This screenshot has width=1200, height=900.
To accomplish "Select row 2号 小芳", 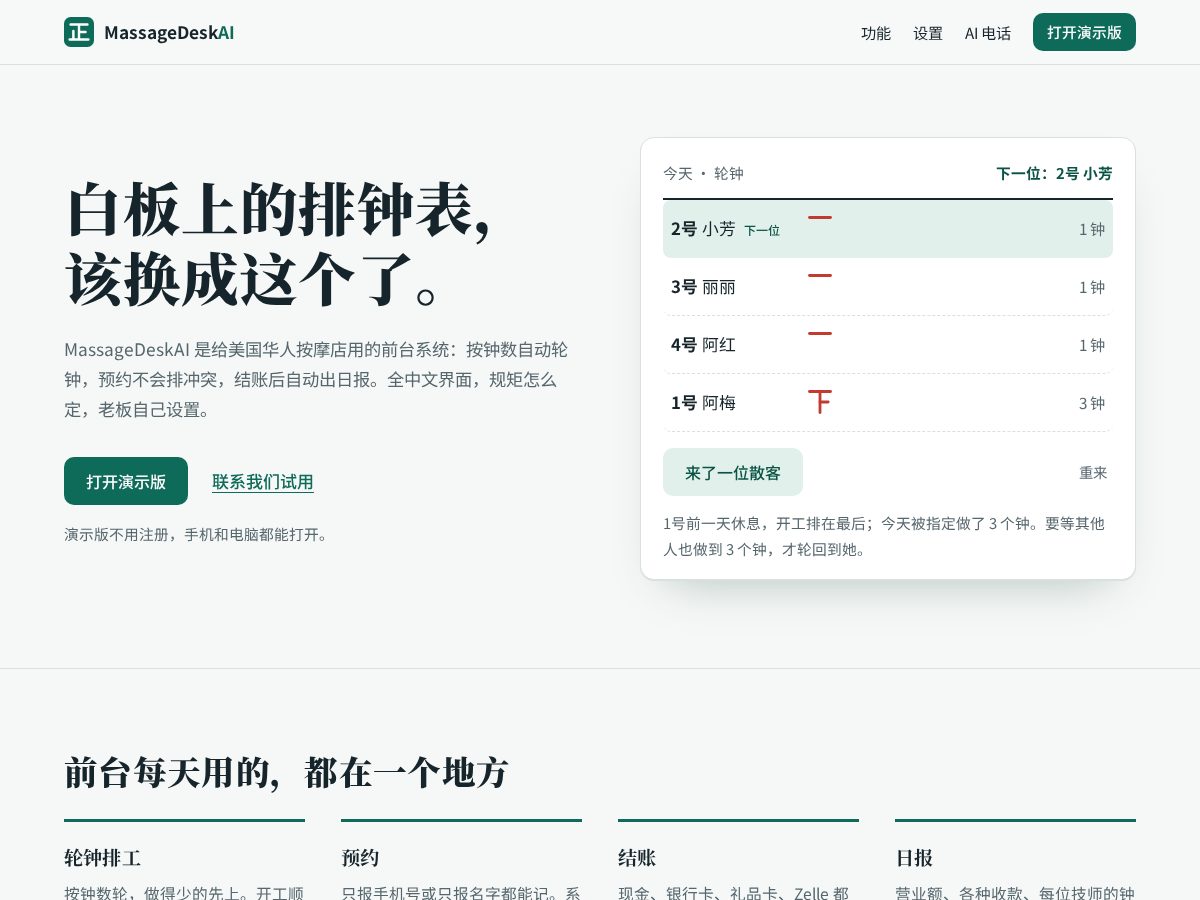I will coord(888,229).
